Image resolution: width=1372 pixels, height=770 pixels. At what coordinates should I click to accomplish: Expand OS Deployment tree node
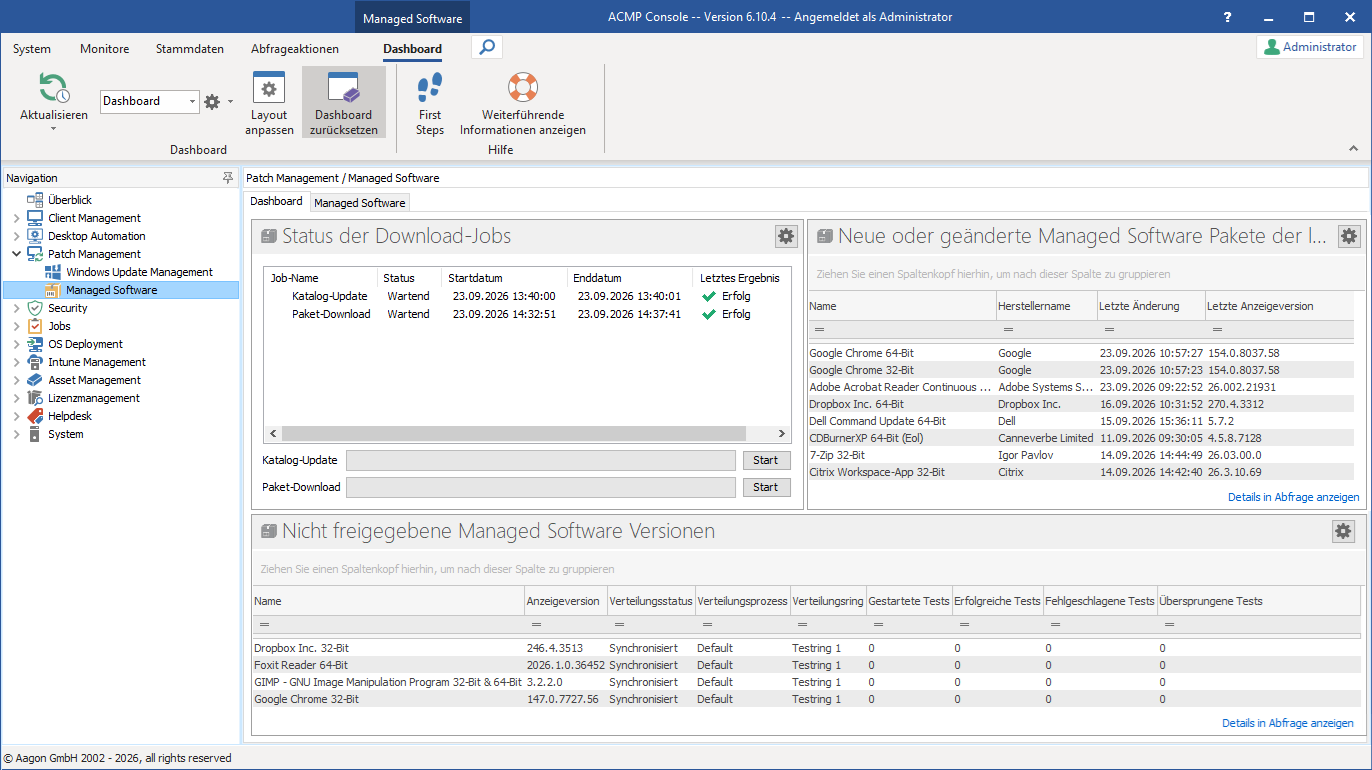pos(16,344)
